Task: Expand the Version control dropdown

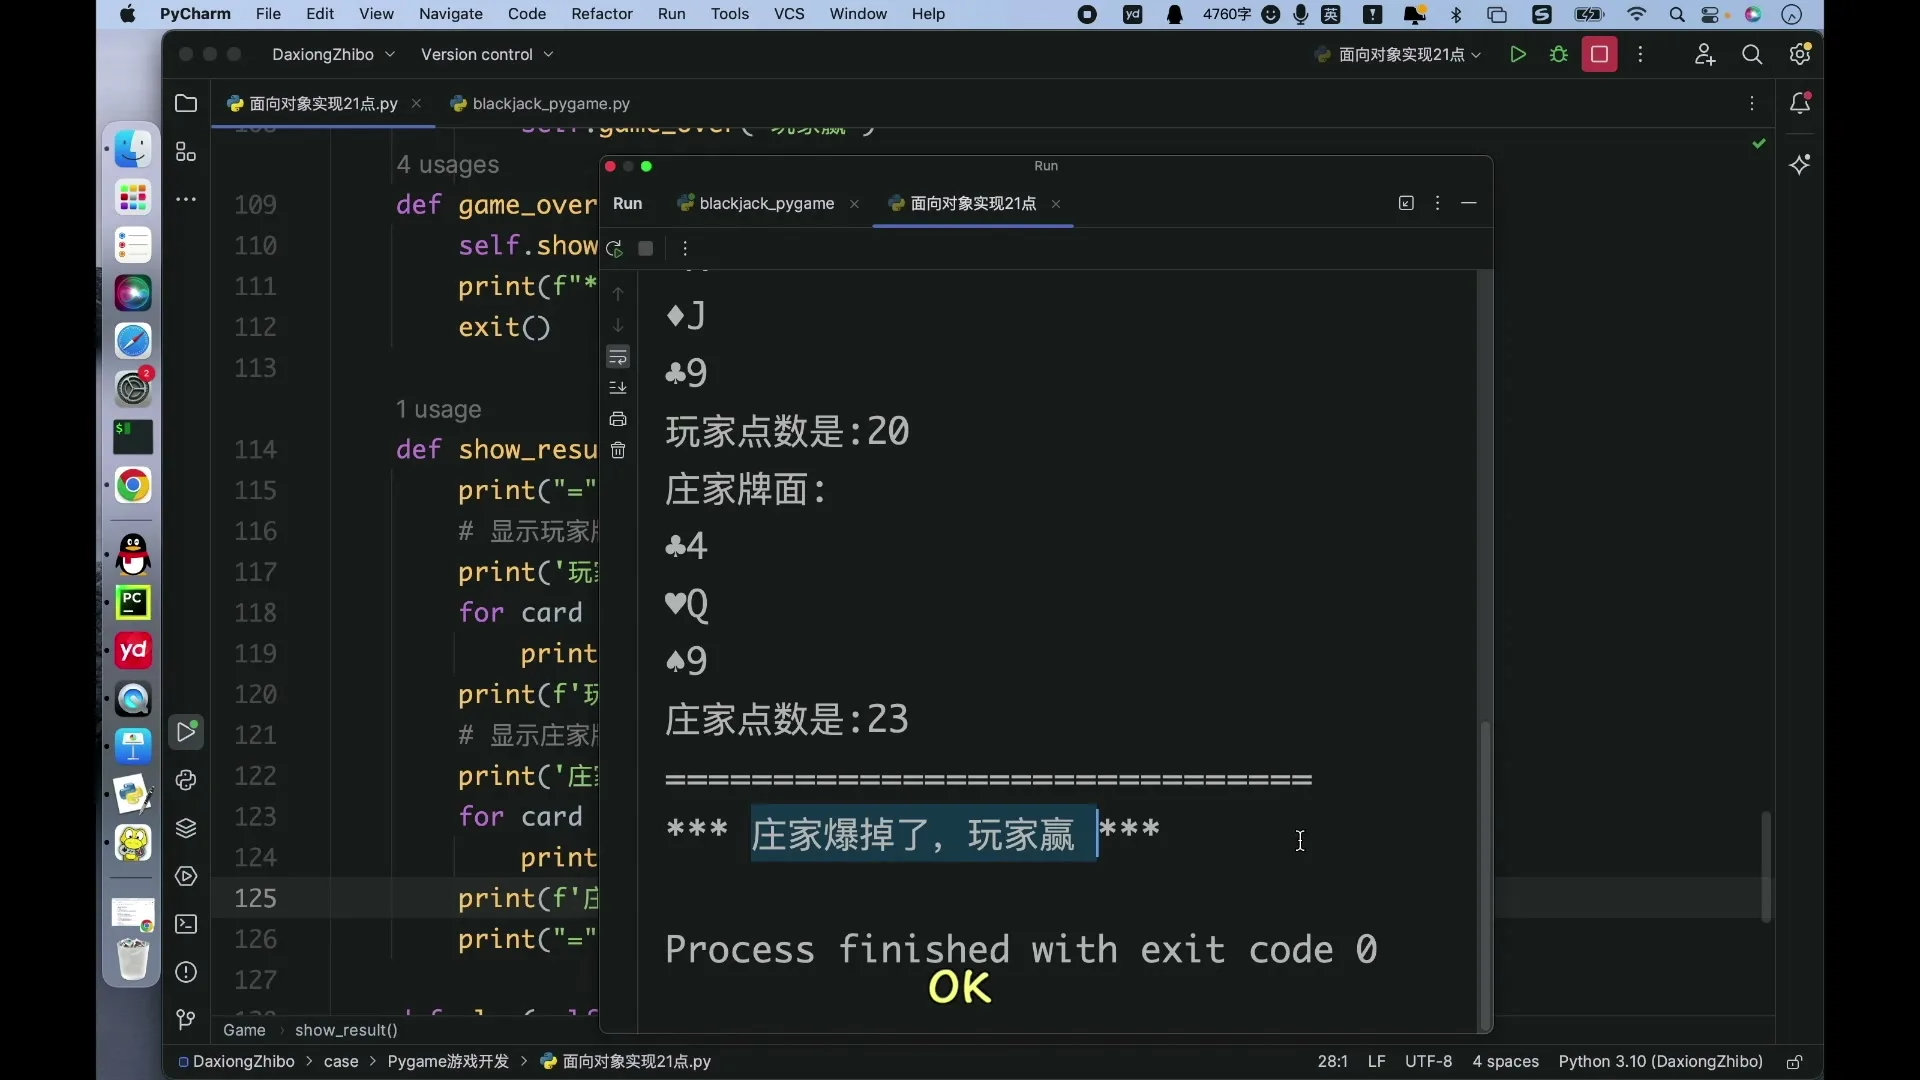Action: click(487, 55)
